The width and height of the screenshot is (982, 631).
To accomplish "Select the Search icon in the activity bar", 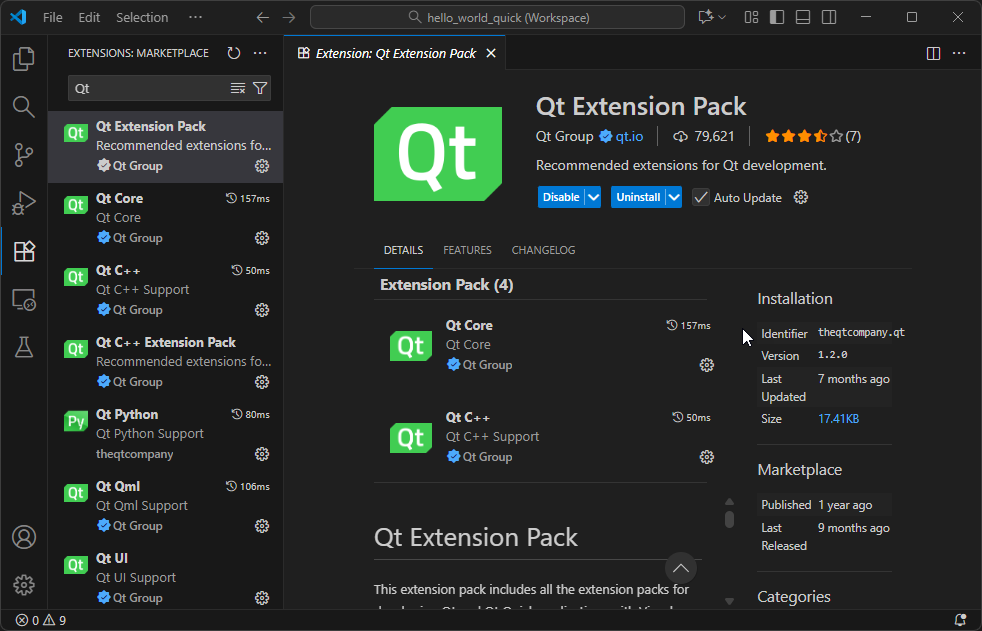I will tap(24, 107).
